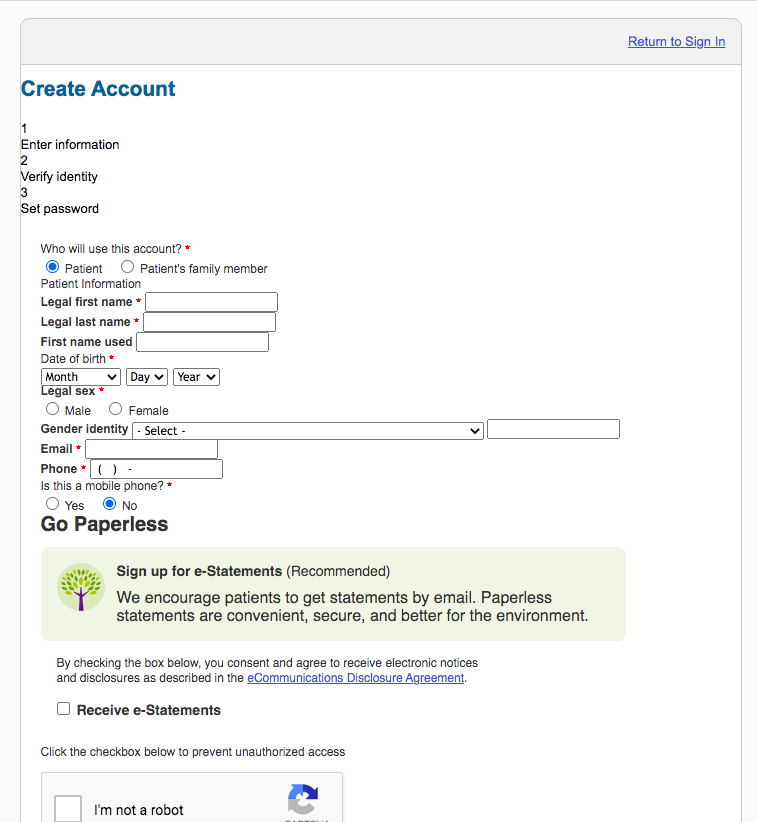The image size is (757, 822).
Task: Select Female as legal sex
Action: pyautogui.click(x=116, y=409)
